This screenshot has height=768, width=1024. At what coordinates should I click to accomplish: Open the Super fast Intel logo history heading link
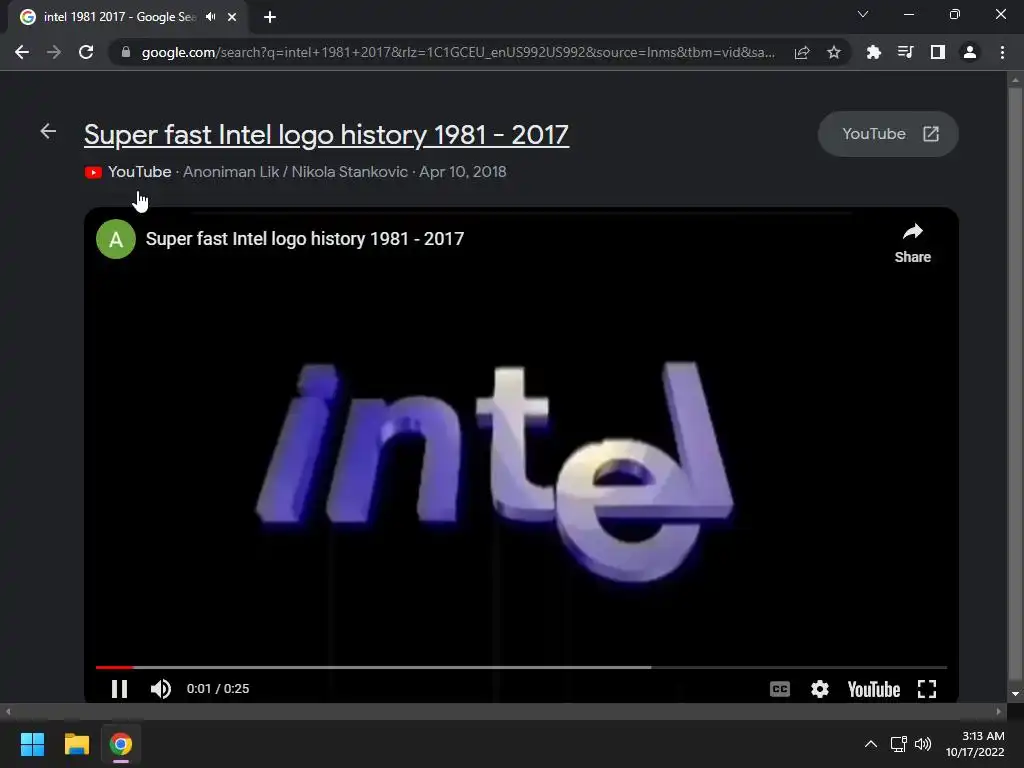coord(327,135)
